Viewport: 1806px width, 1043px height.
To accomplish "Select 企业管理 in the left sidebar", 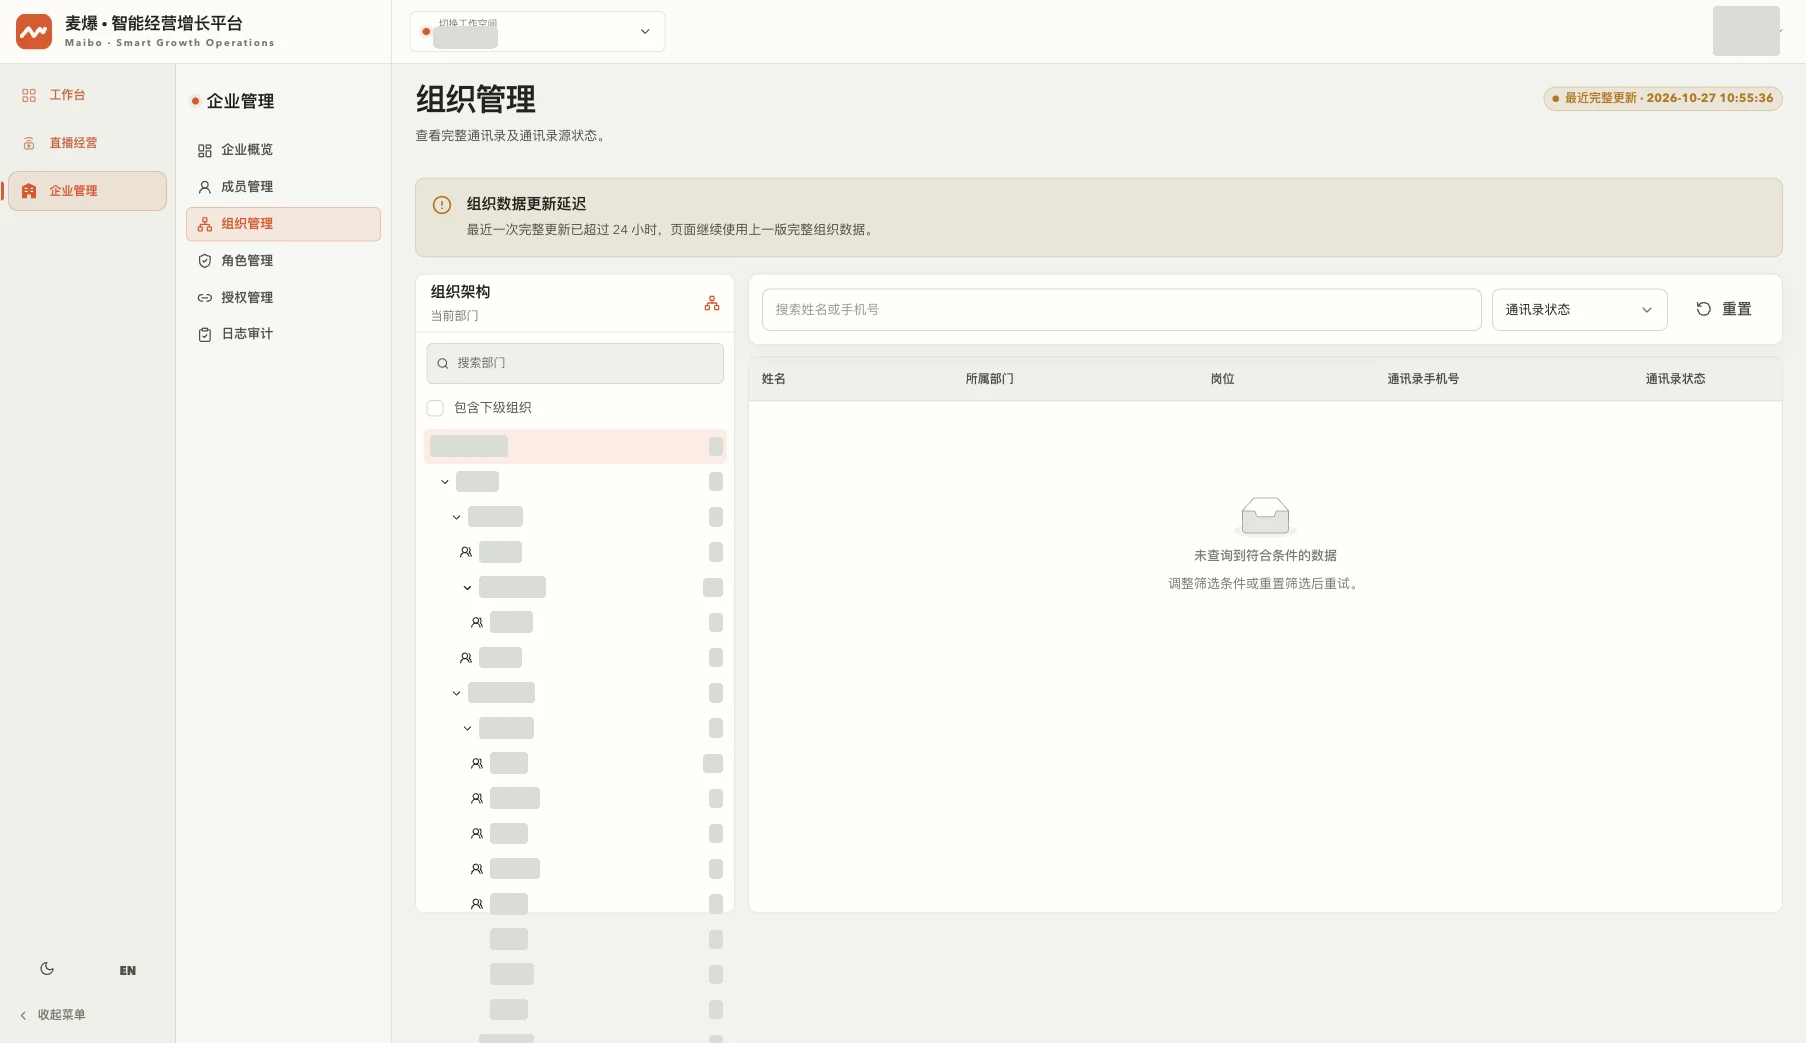I will [87, 191].
